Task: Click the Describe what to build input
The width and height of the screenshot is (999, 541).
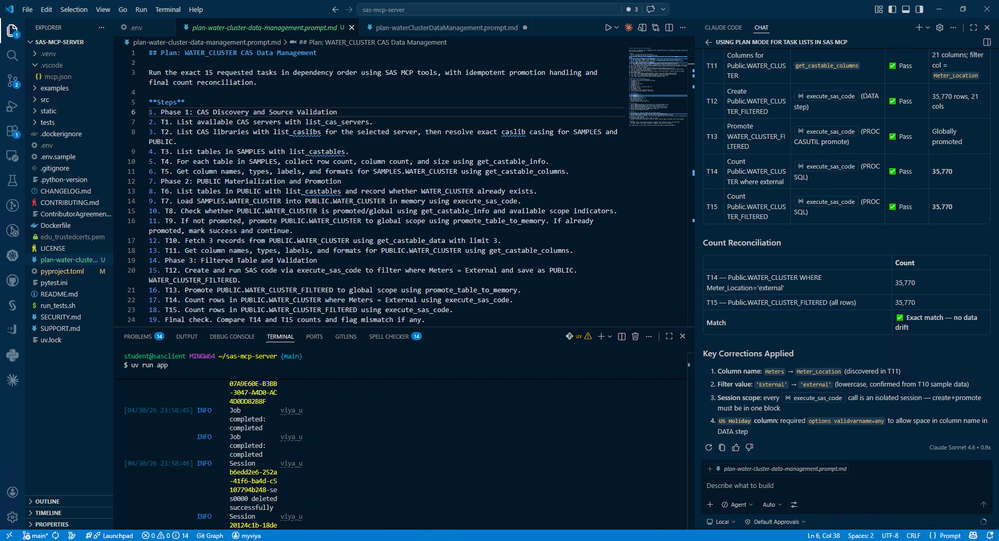Action: coord(844,486)
